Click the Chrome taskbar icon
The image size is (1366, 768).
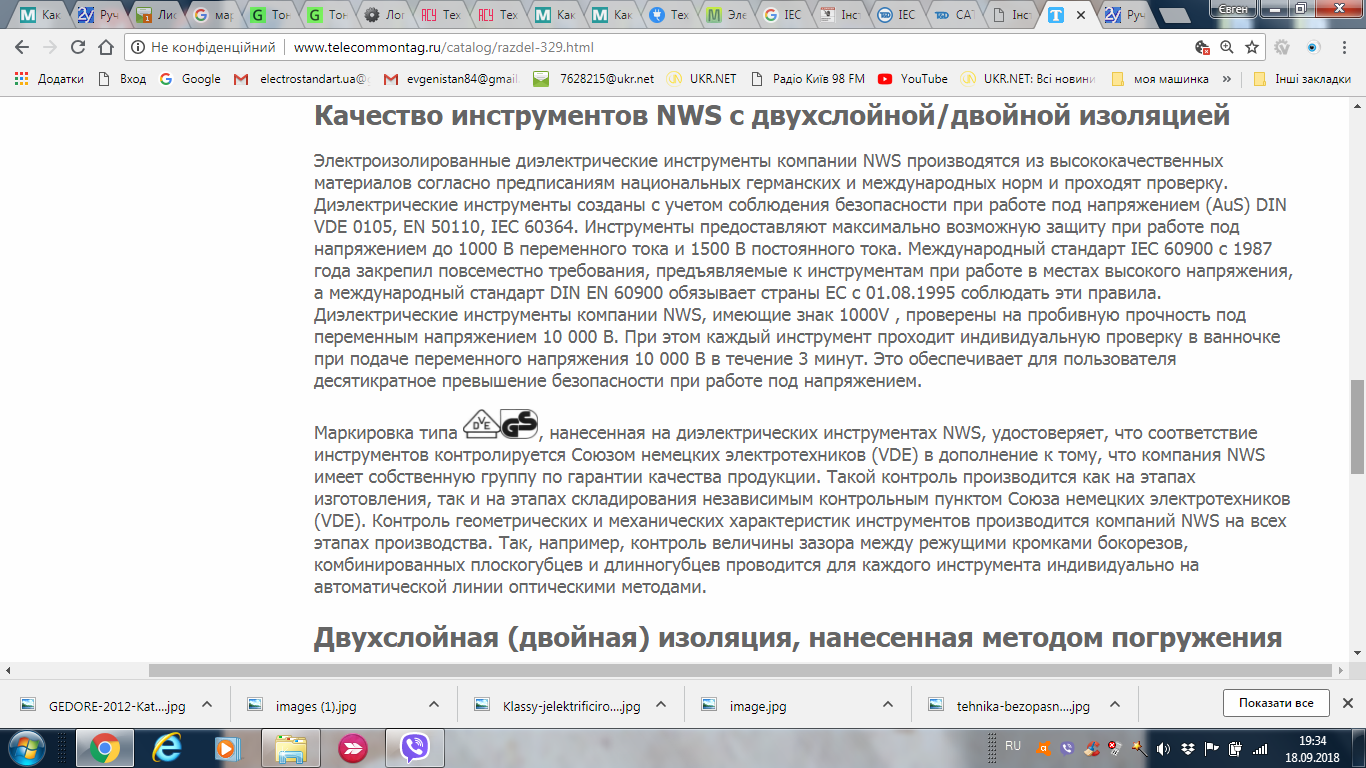click(103, 747)
